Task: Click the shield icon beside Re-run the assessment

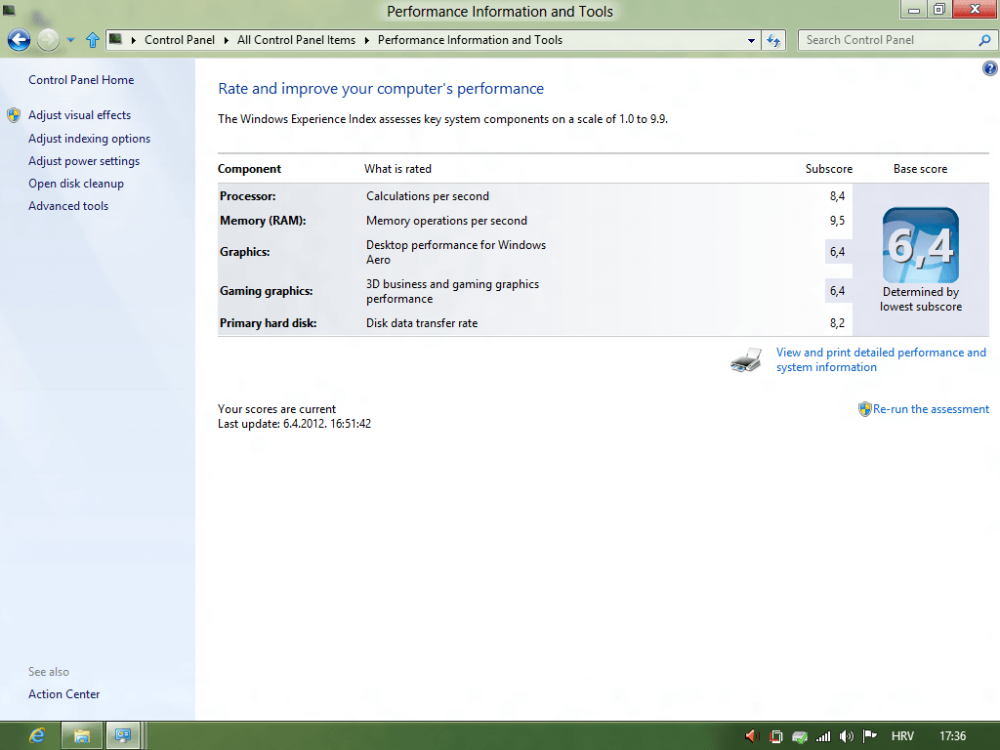Action: 865,409
